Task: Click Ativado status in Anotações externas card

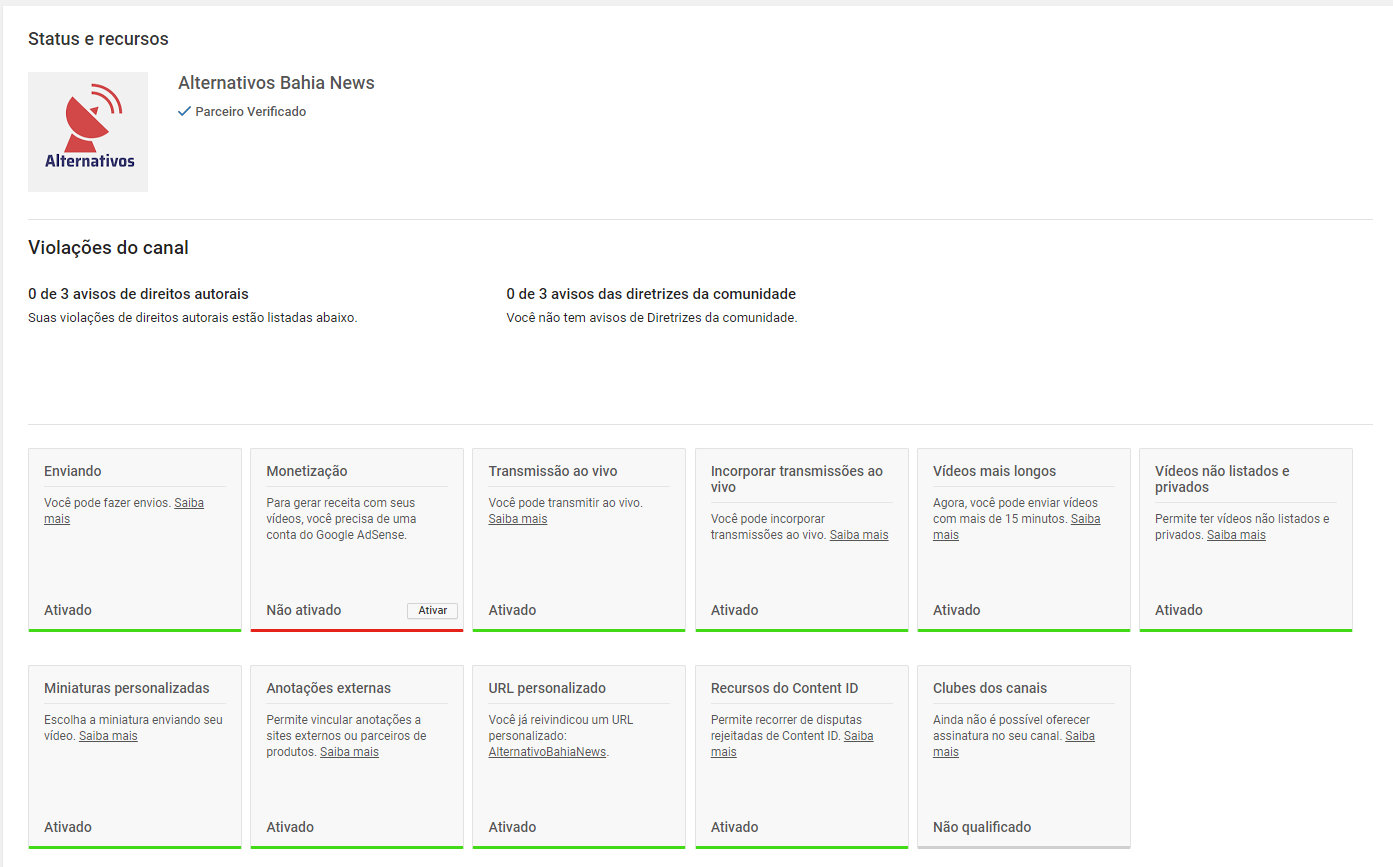Action: pyautogui.click(x=291, y=827)
